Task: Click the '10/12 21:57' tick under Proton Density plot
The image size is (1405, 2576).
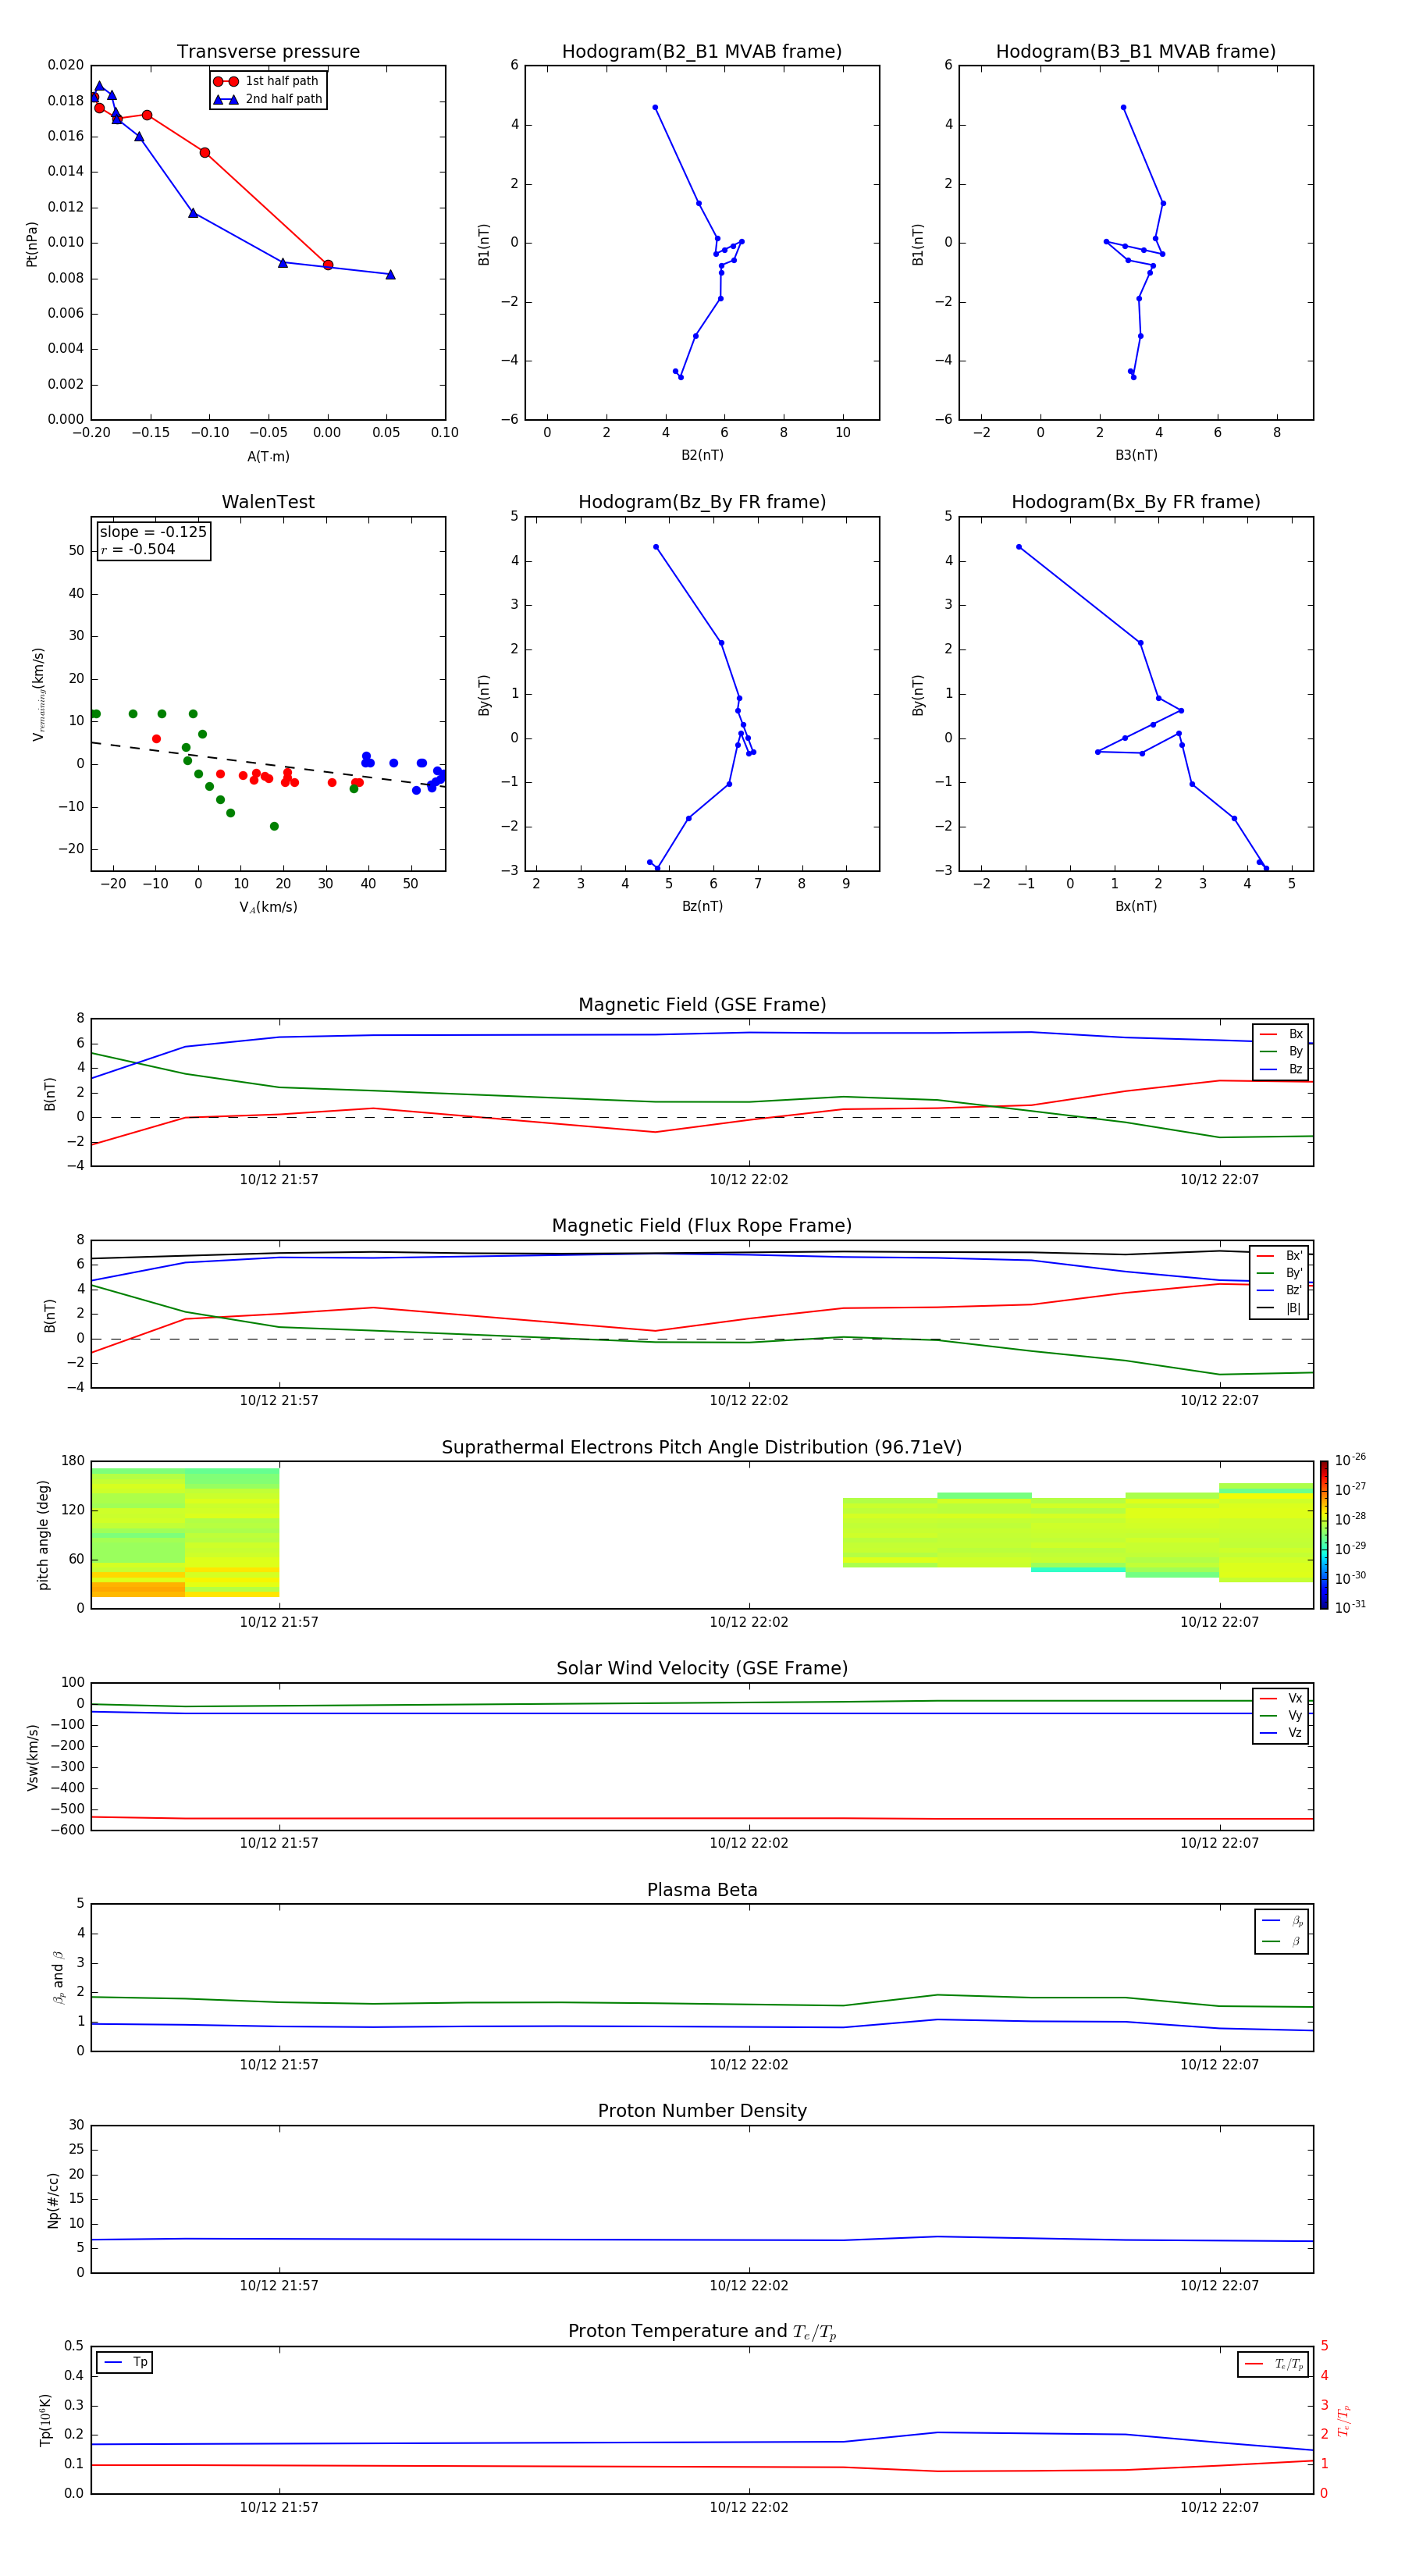Action: coord(279,2286)
